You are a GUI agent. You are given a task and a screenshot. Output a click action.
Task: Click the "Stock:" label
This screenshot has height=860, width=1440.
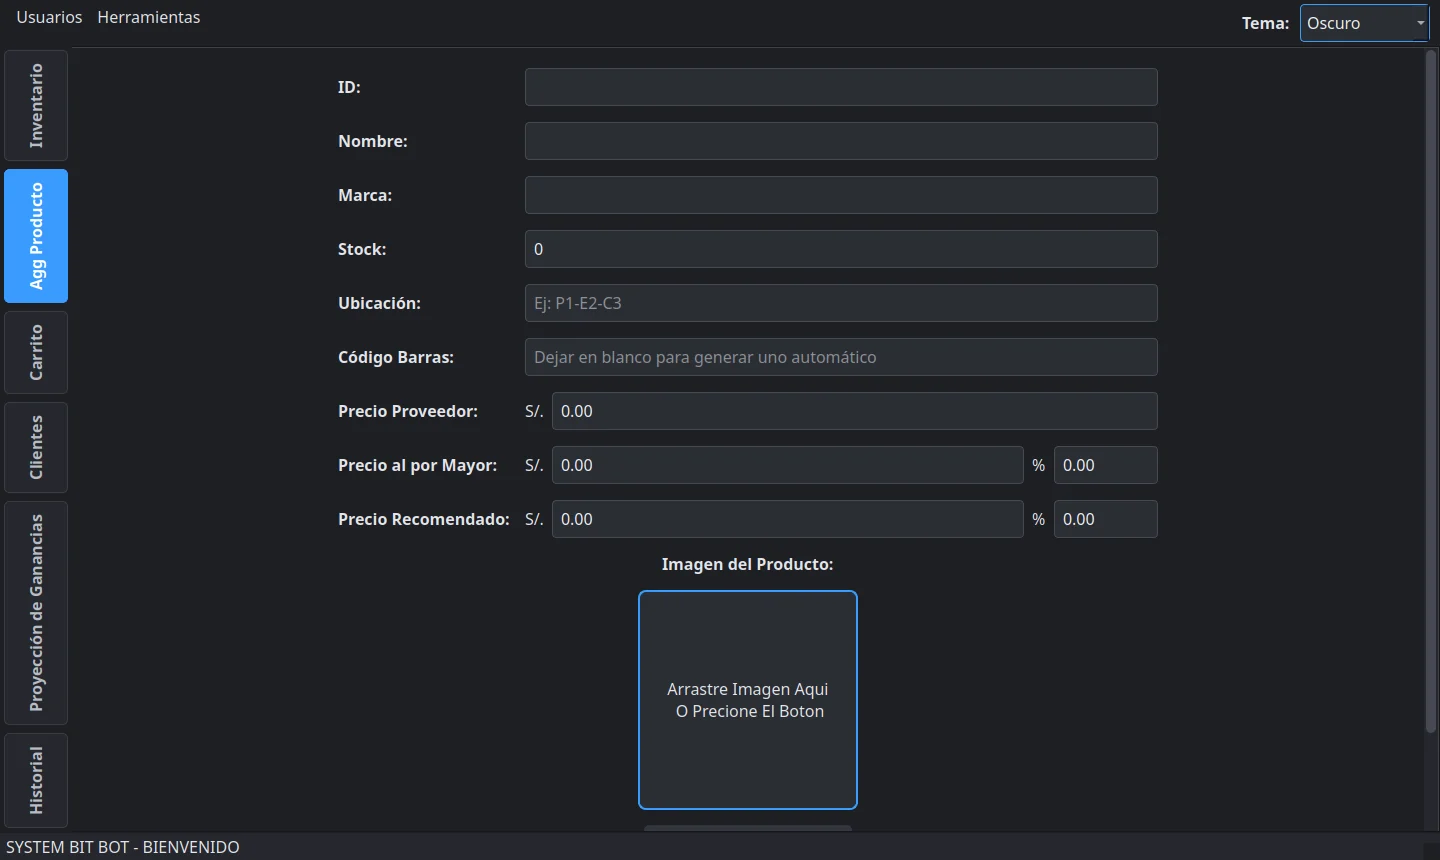click(362, 249)
